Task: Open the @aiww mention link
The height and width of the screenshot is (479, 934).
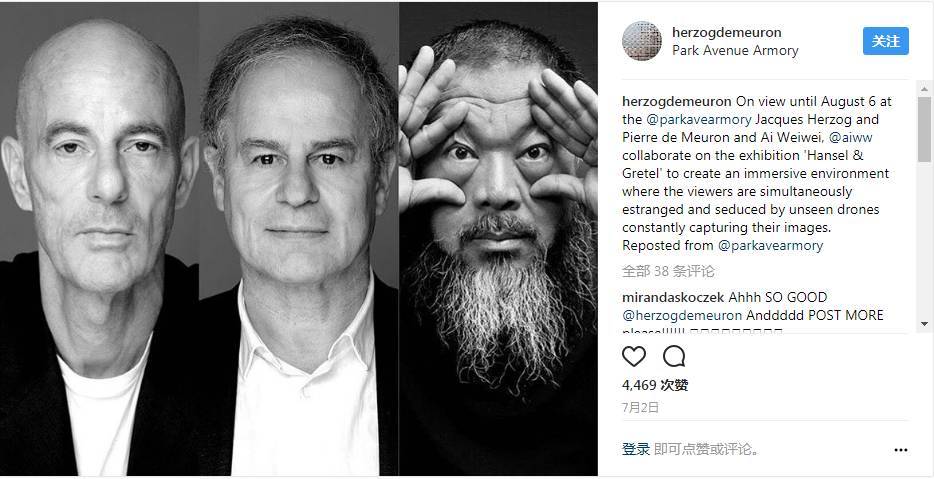Action: [851, 137]
